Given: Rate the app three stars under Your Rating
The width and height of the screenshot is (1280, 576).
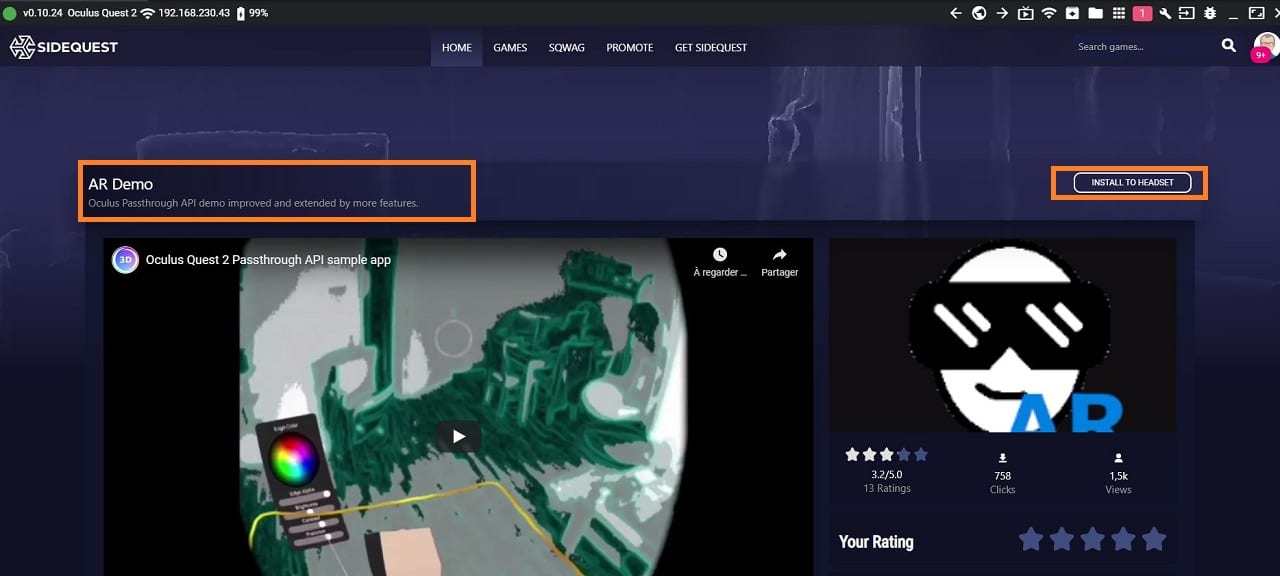Looking at the screenshot, I should [x=1092, y=540].
